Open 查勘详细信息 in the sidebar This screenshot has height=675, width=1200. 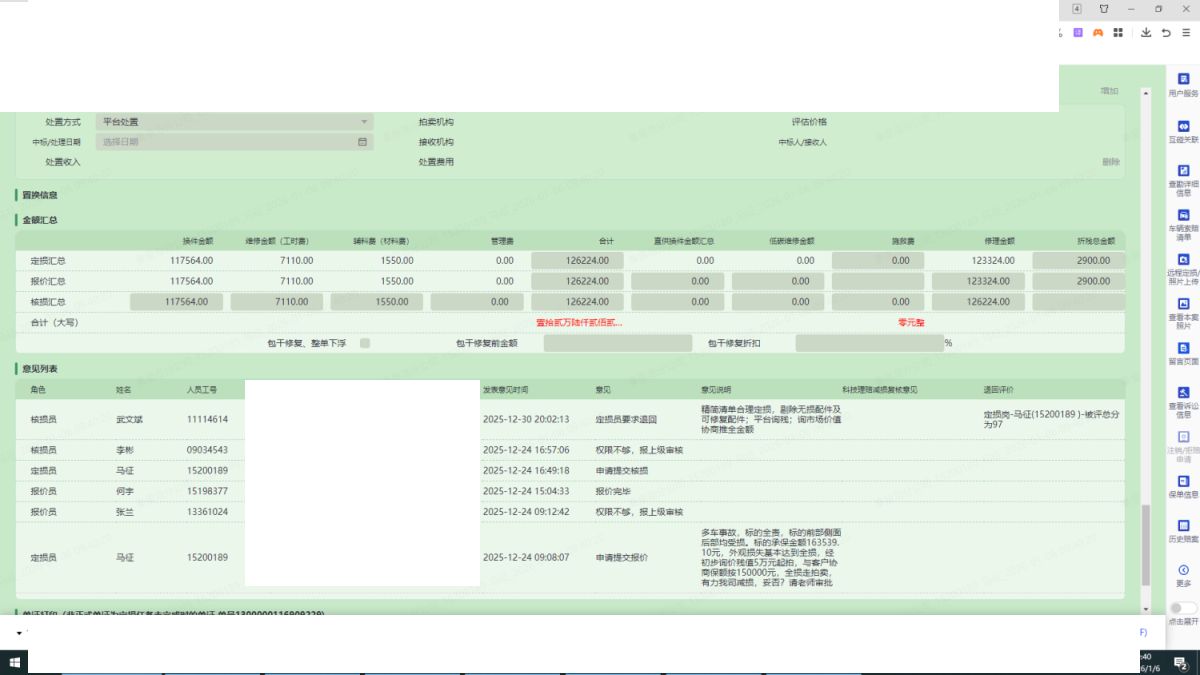tap(1183, 171)
